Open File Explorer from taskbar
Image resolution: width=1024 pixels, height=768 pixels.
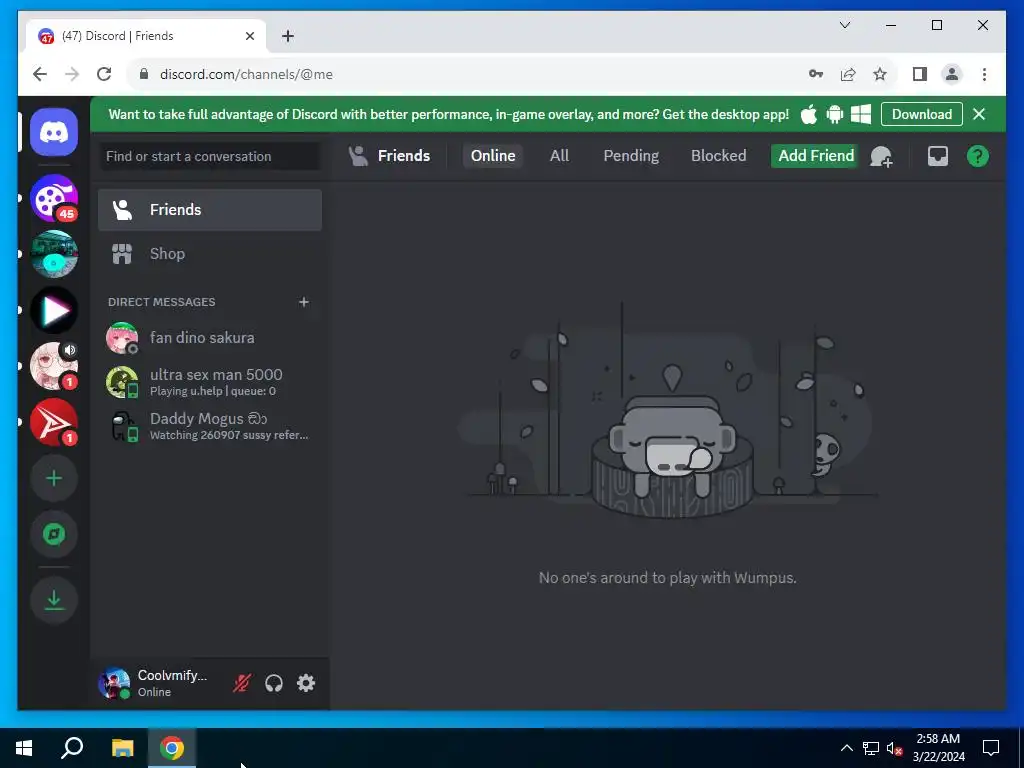pos(123,748)
